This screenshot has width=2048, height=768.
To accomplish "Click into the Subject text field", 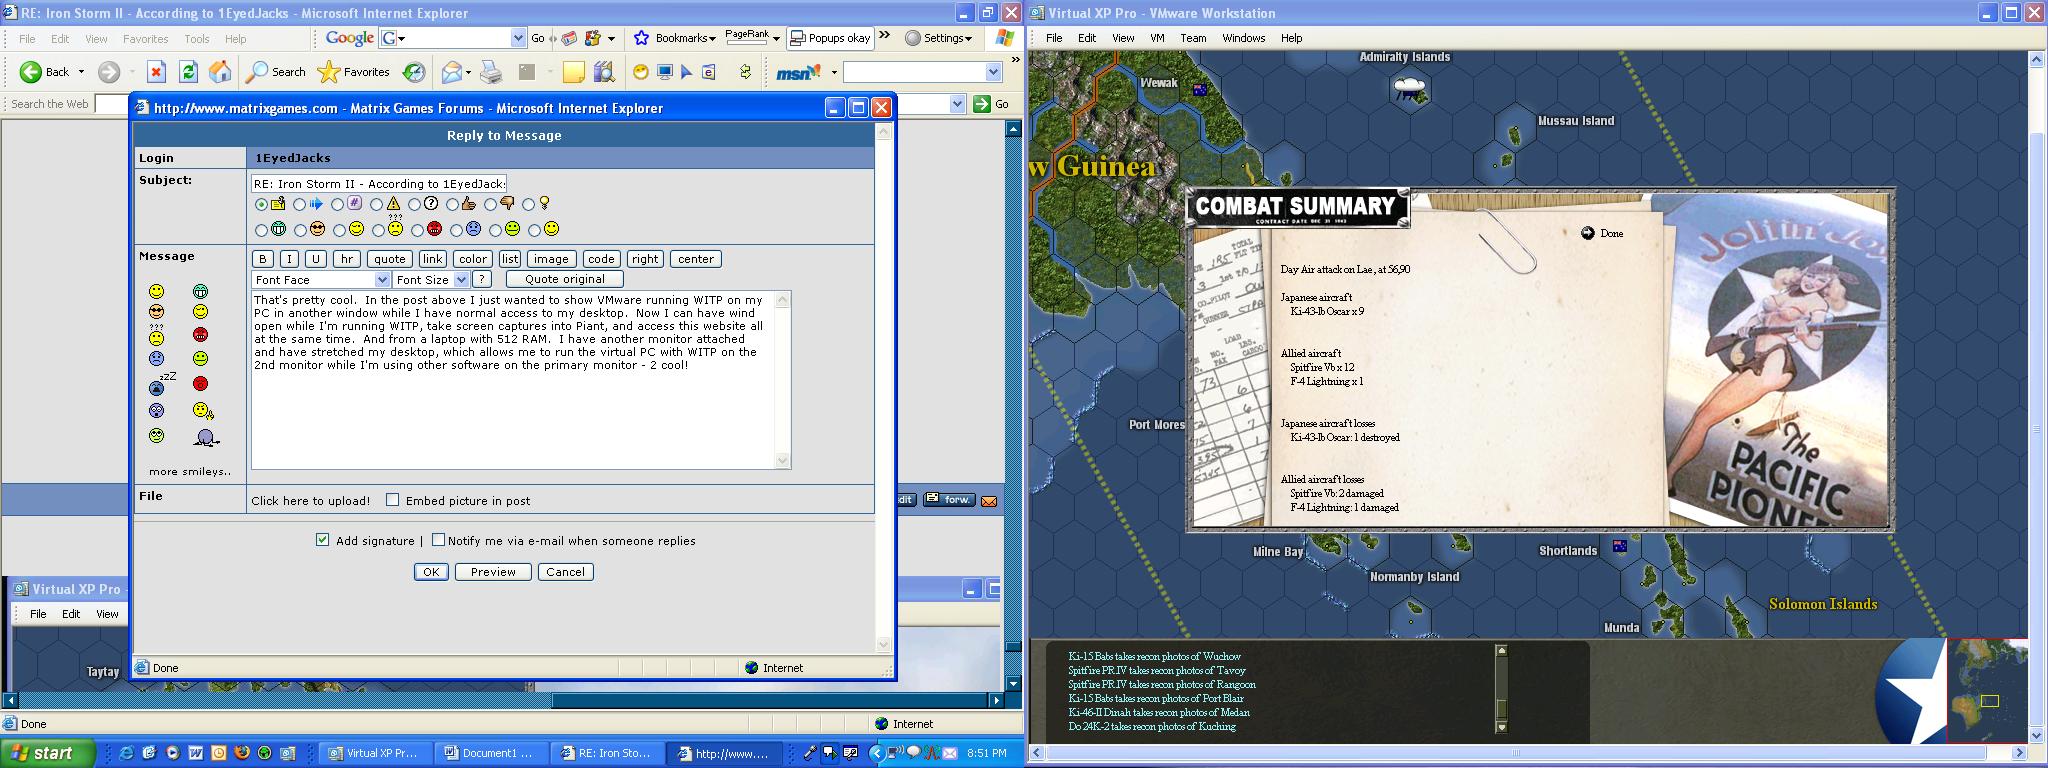I will (379, 184).
